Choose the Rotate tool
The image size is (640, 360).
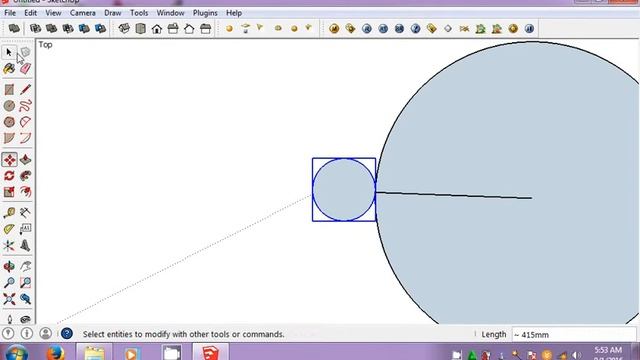[x=9, y=176]
